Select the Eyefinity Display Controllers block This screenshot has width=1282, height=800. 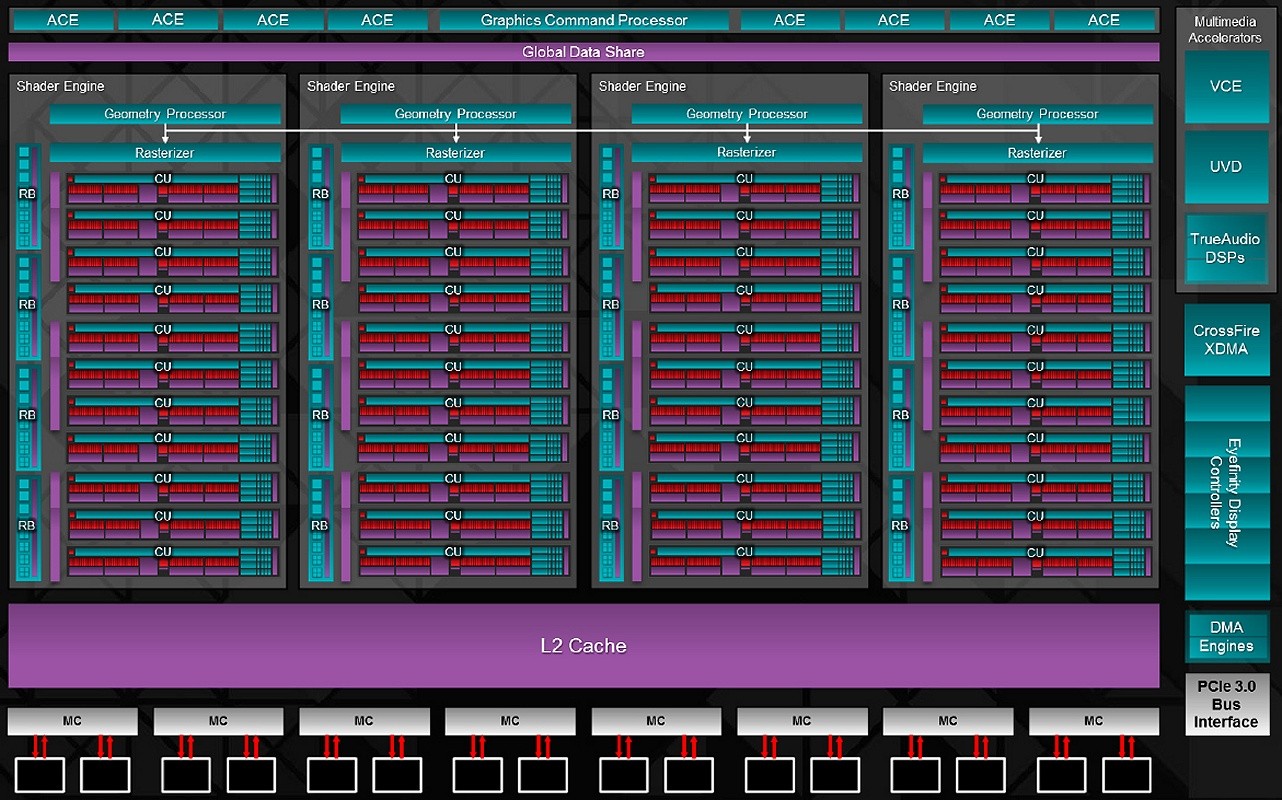(1226, 493)
